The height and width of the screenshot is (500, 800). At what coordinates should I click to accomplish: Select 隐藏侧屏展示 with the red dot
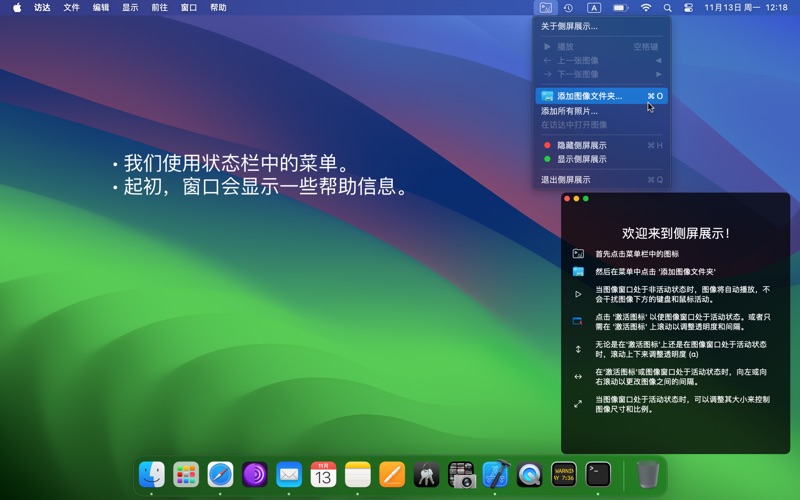click(581, 145)
